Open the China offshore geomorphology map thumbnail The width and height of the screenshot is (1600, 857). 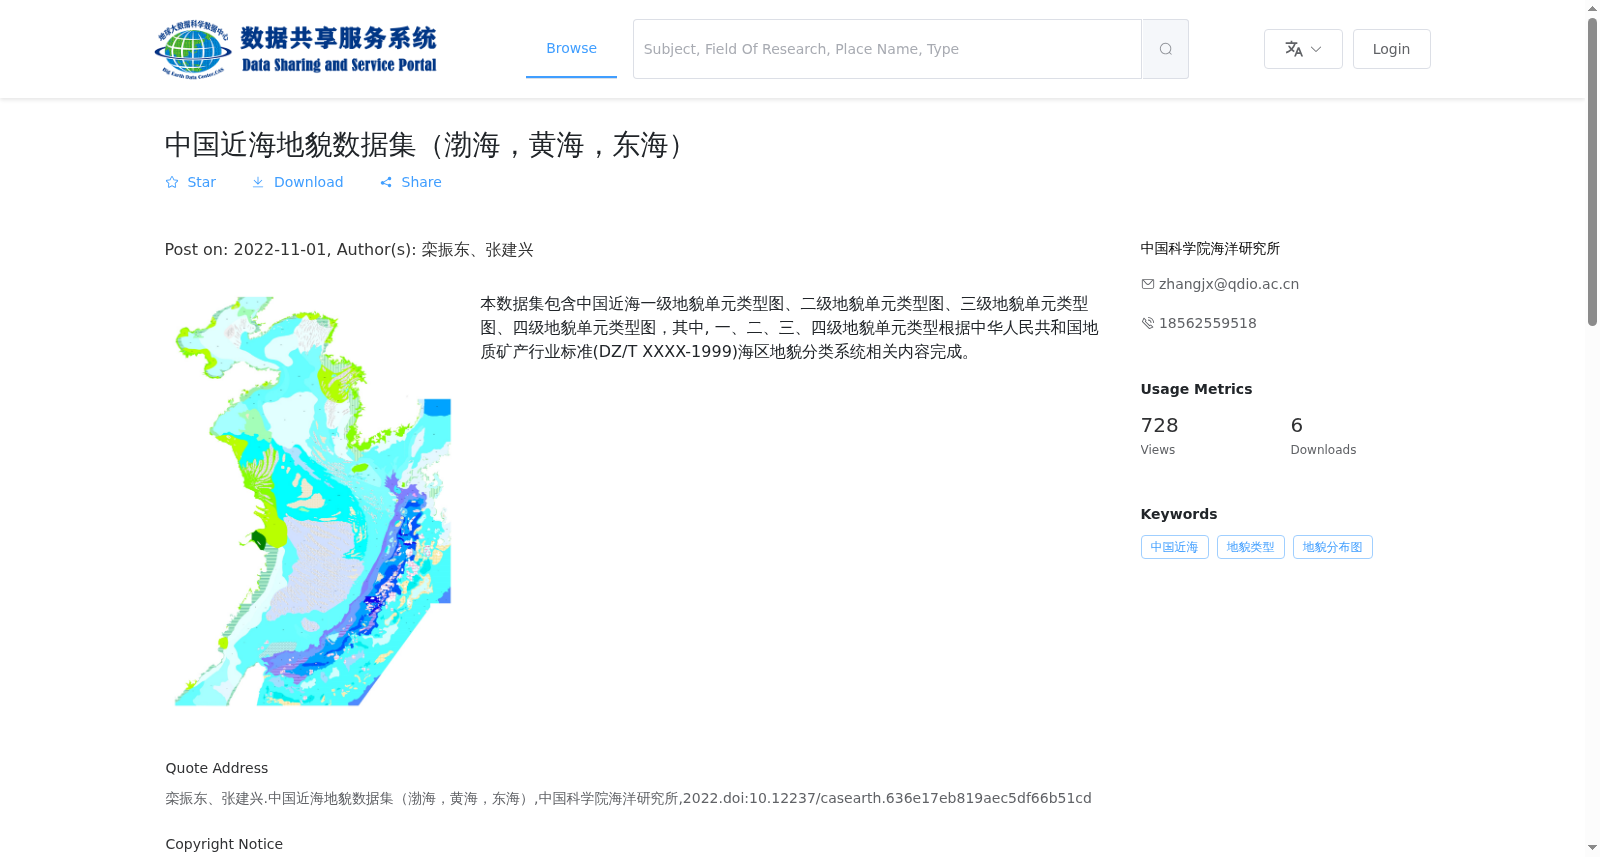tap(312, 500)
